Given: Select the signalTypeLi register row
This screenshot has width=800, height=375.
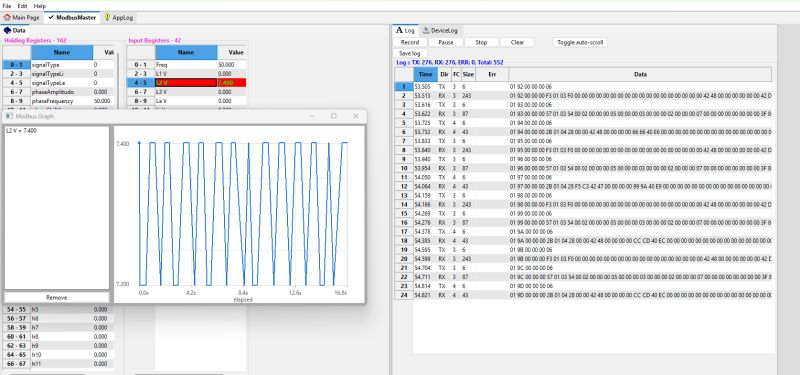Looking at the screenshot, I should (58, 74).
